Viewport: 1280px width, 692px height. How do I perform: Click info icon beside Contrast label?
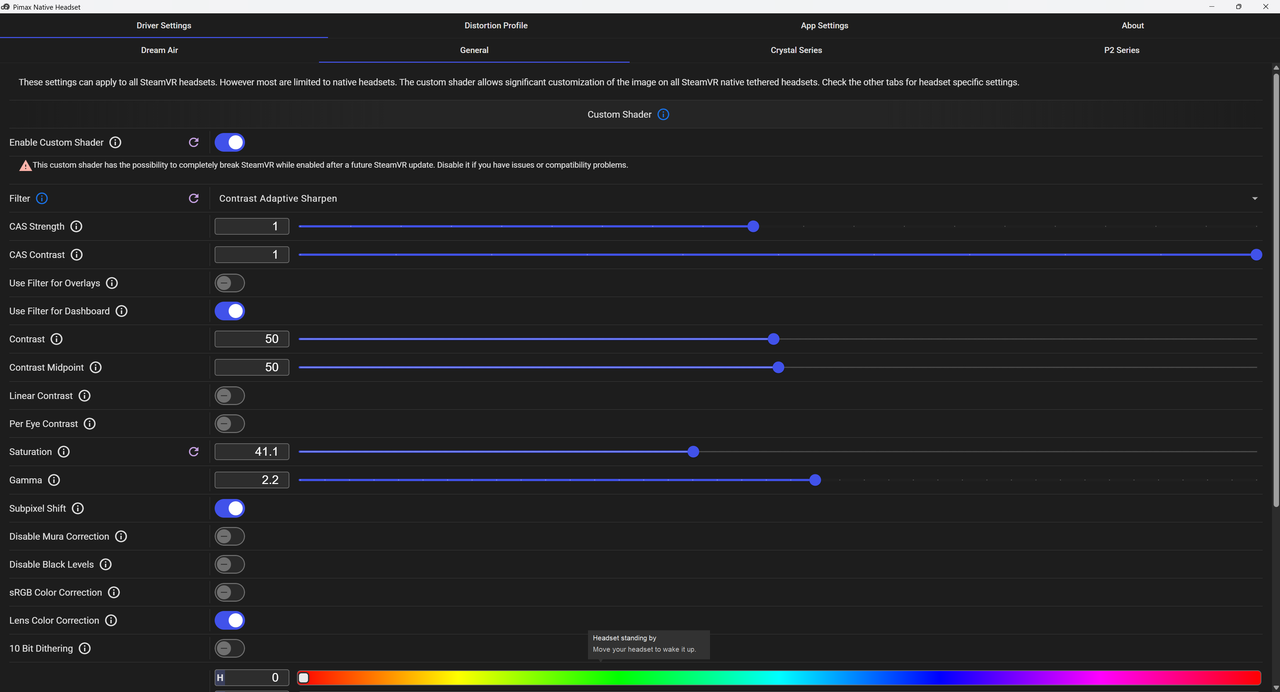click(56, 340)
